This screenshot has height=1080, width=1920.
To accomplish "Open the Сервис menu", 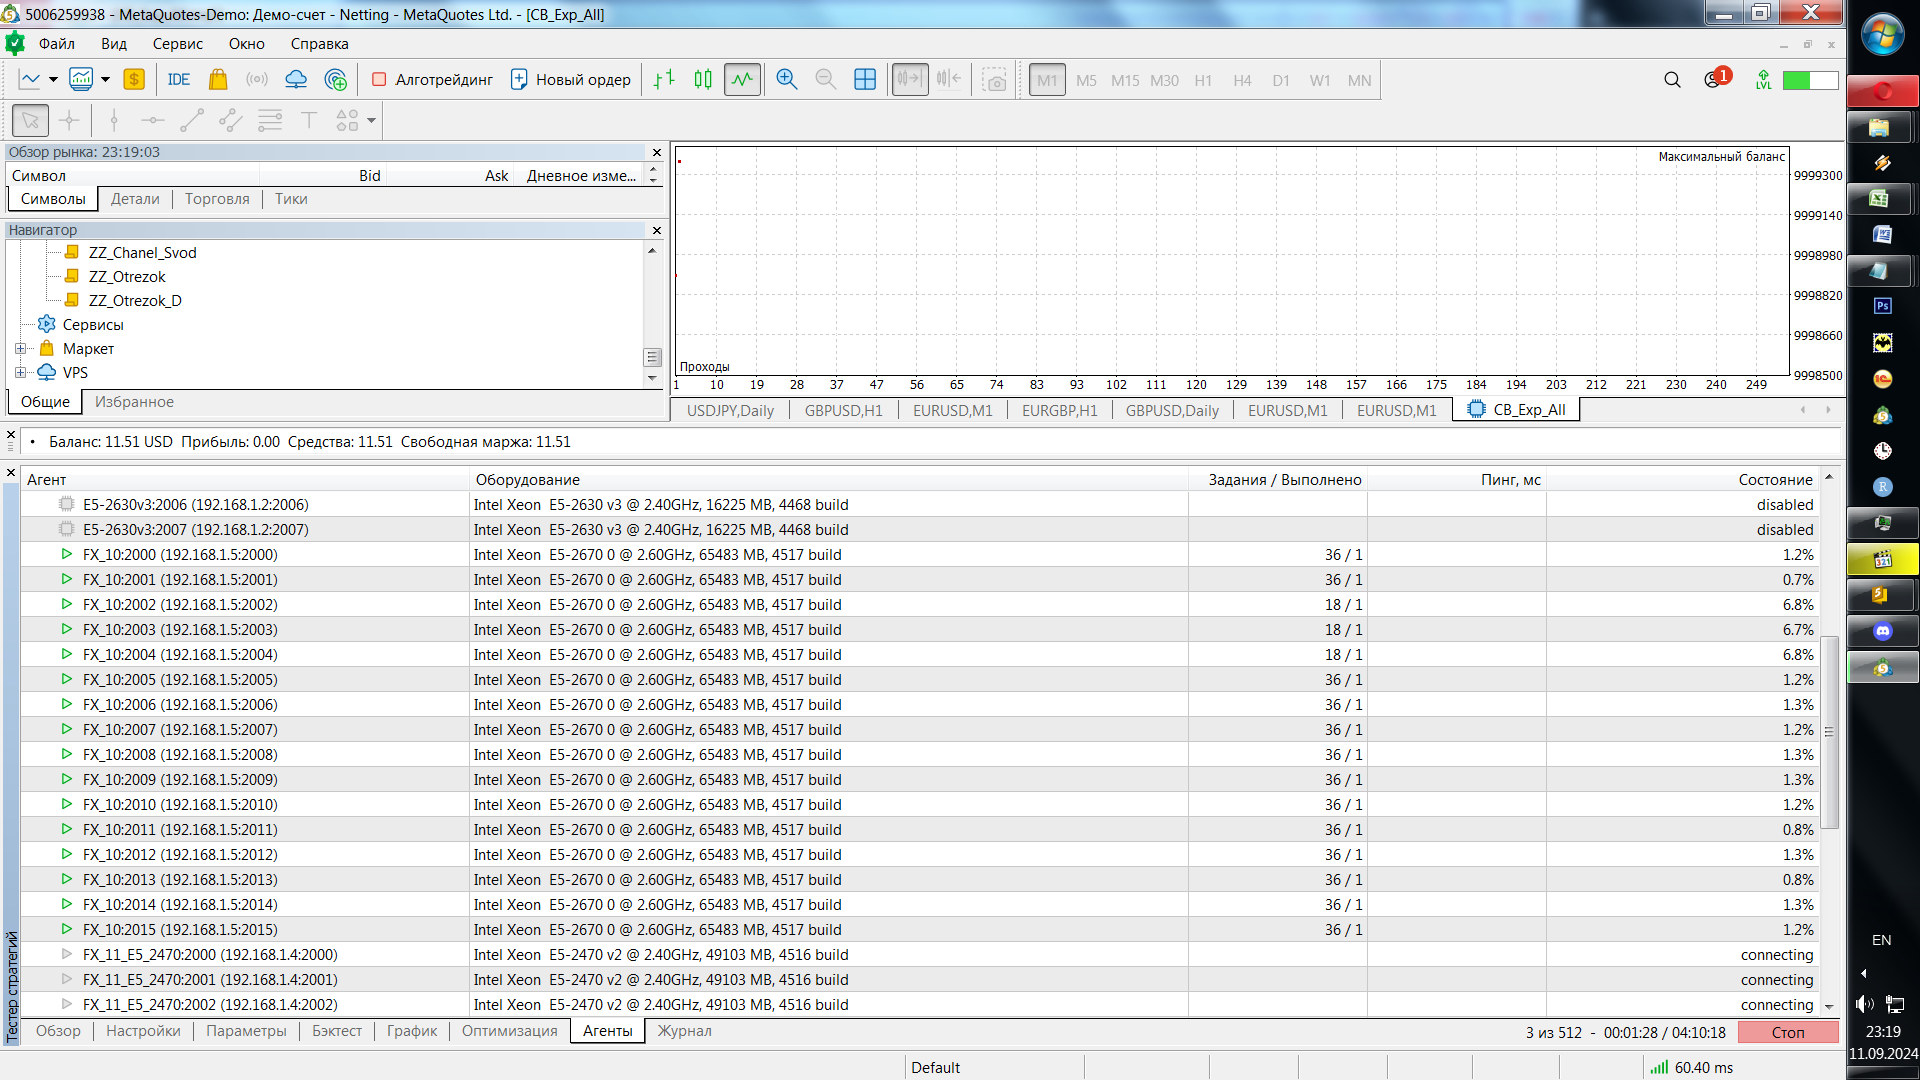I will [x=177, y=44].
